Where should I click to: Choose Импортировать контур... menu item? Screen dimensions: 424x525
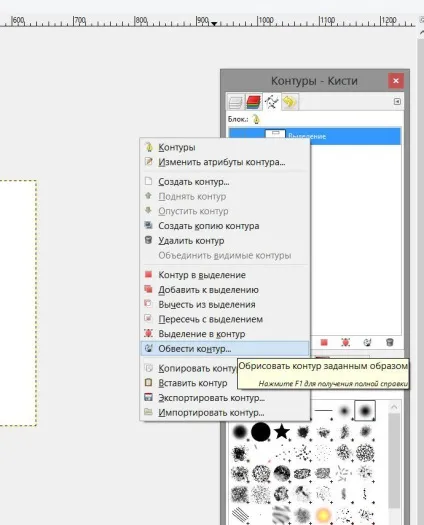tap(225, 412)
